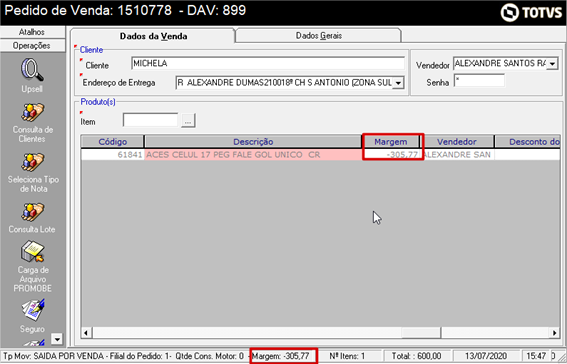Sort by the Descrição column header
Screen dimensions: 567x364
[x=253, y=142]
